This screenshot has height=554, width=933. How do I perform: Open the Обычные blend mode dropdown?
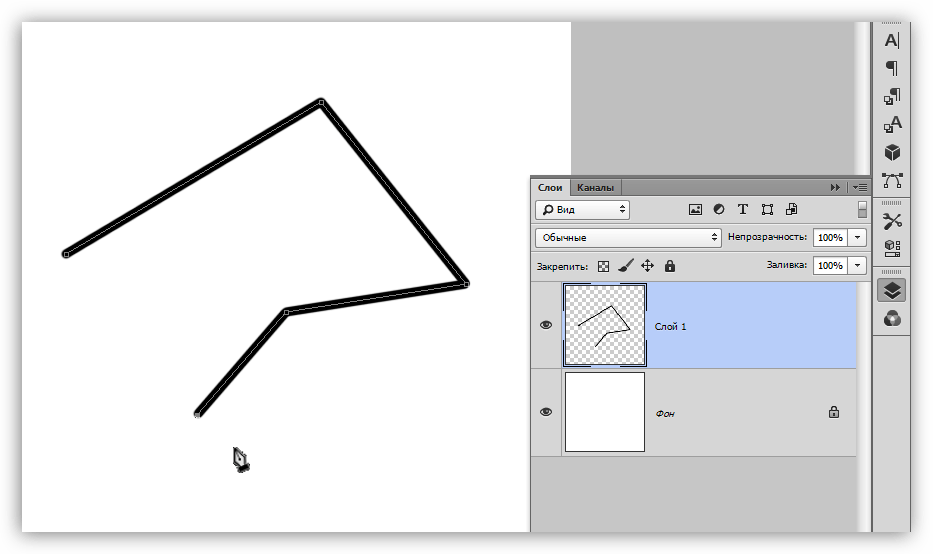pyautogui.click(x=628, y=238)
